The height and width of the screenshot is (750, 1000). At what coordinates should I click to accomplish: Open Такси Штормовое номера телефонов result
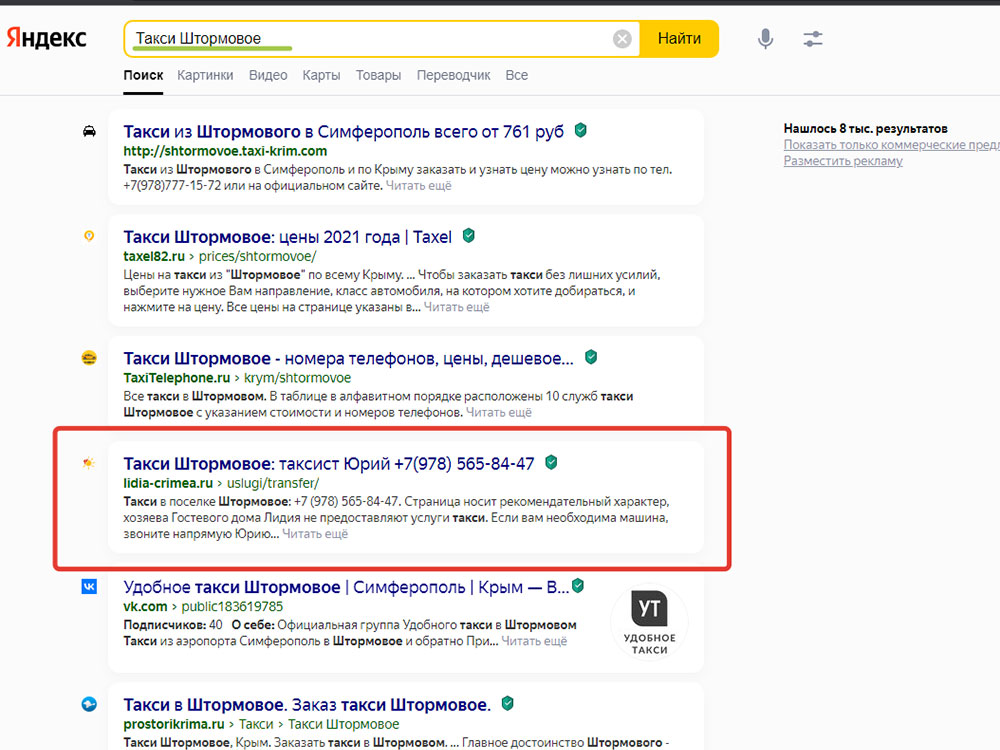348,359
